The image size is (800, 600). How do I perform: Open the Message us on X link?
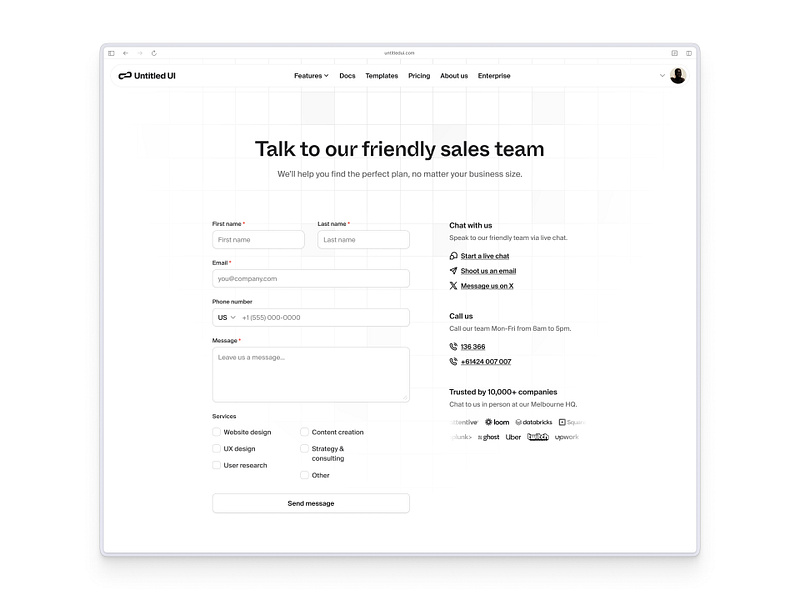(487, 286)
